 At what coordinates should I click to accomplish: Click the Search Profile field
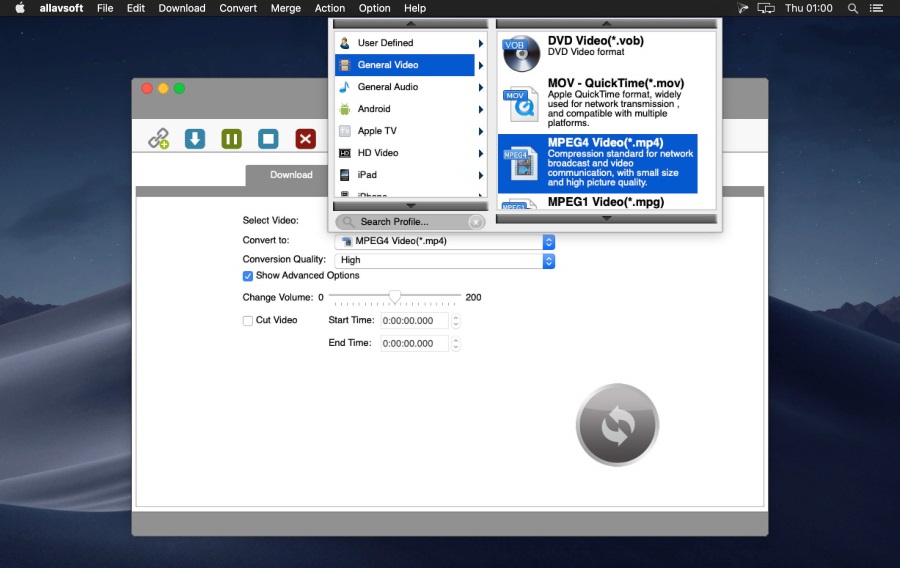[x=410, y=222]
